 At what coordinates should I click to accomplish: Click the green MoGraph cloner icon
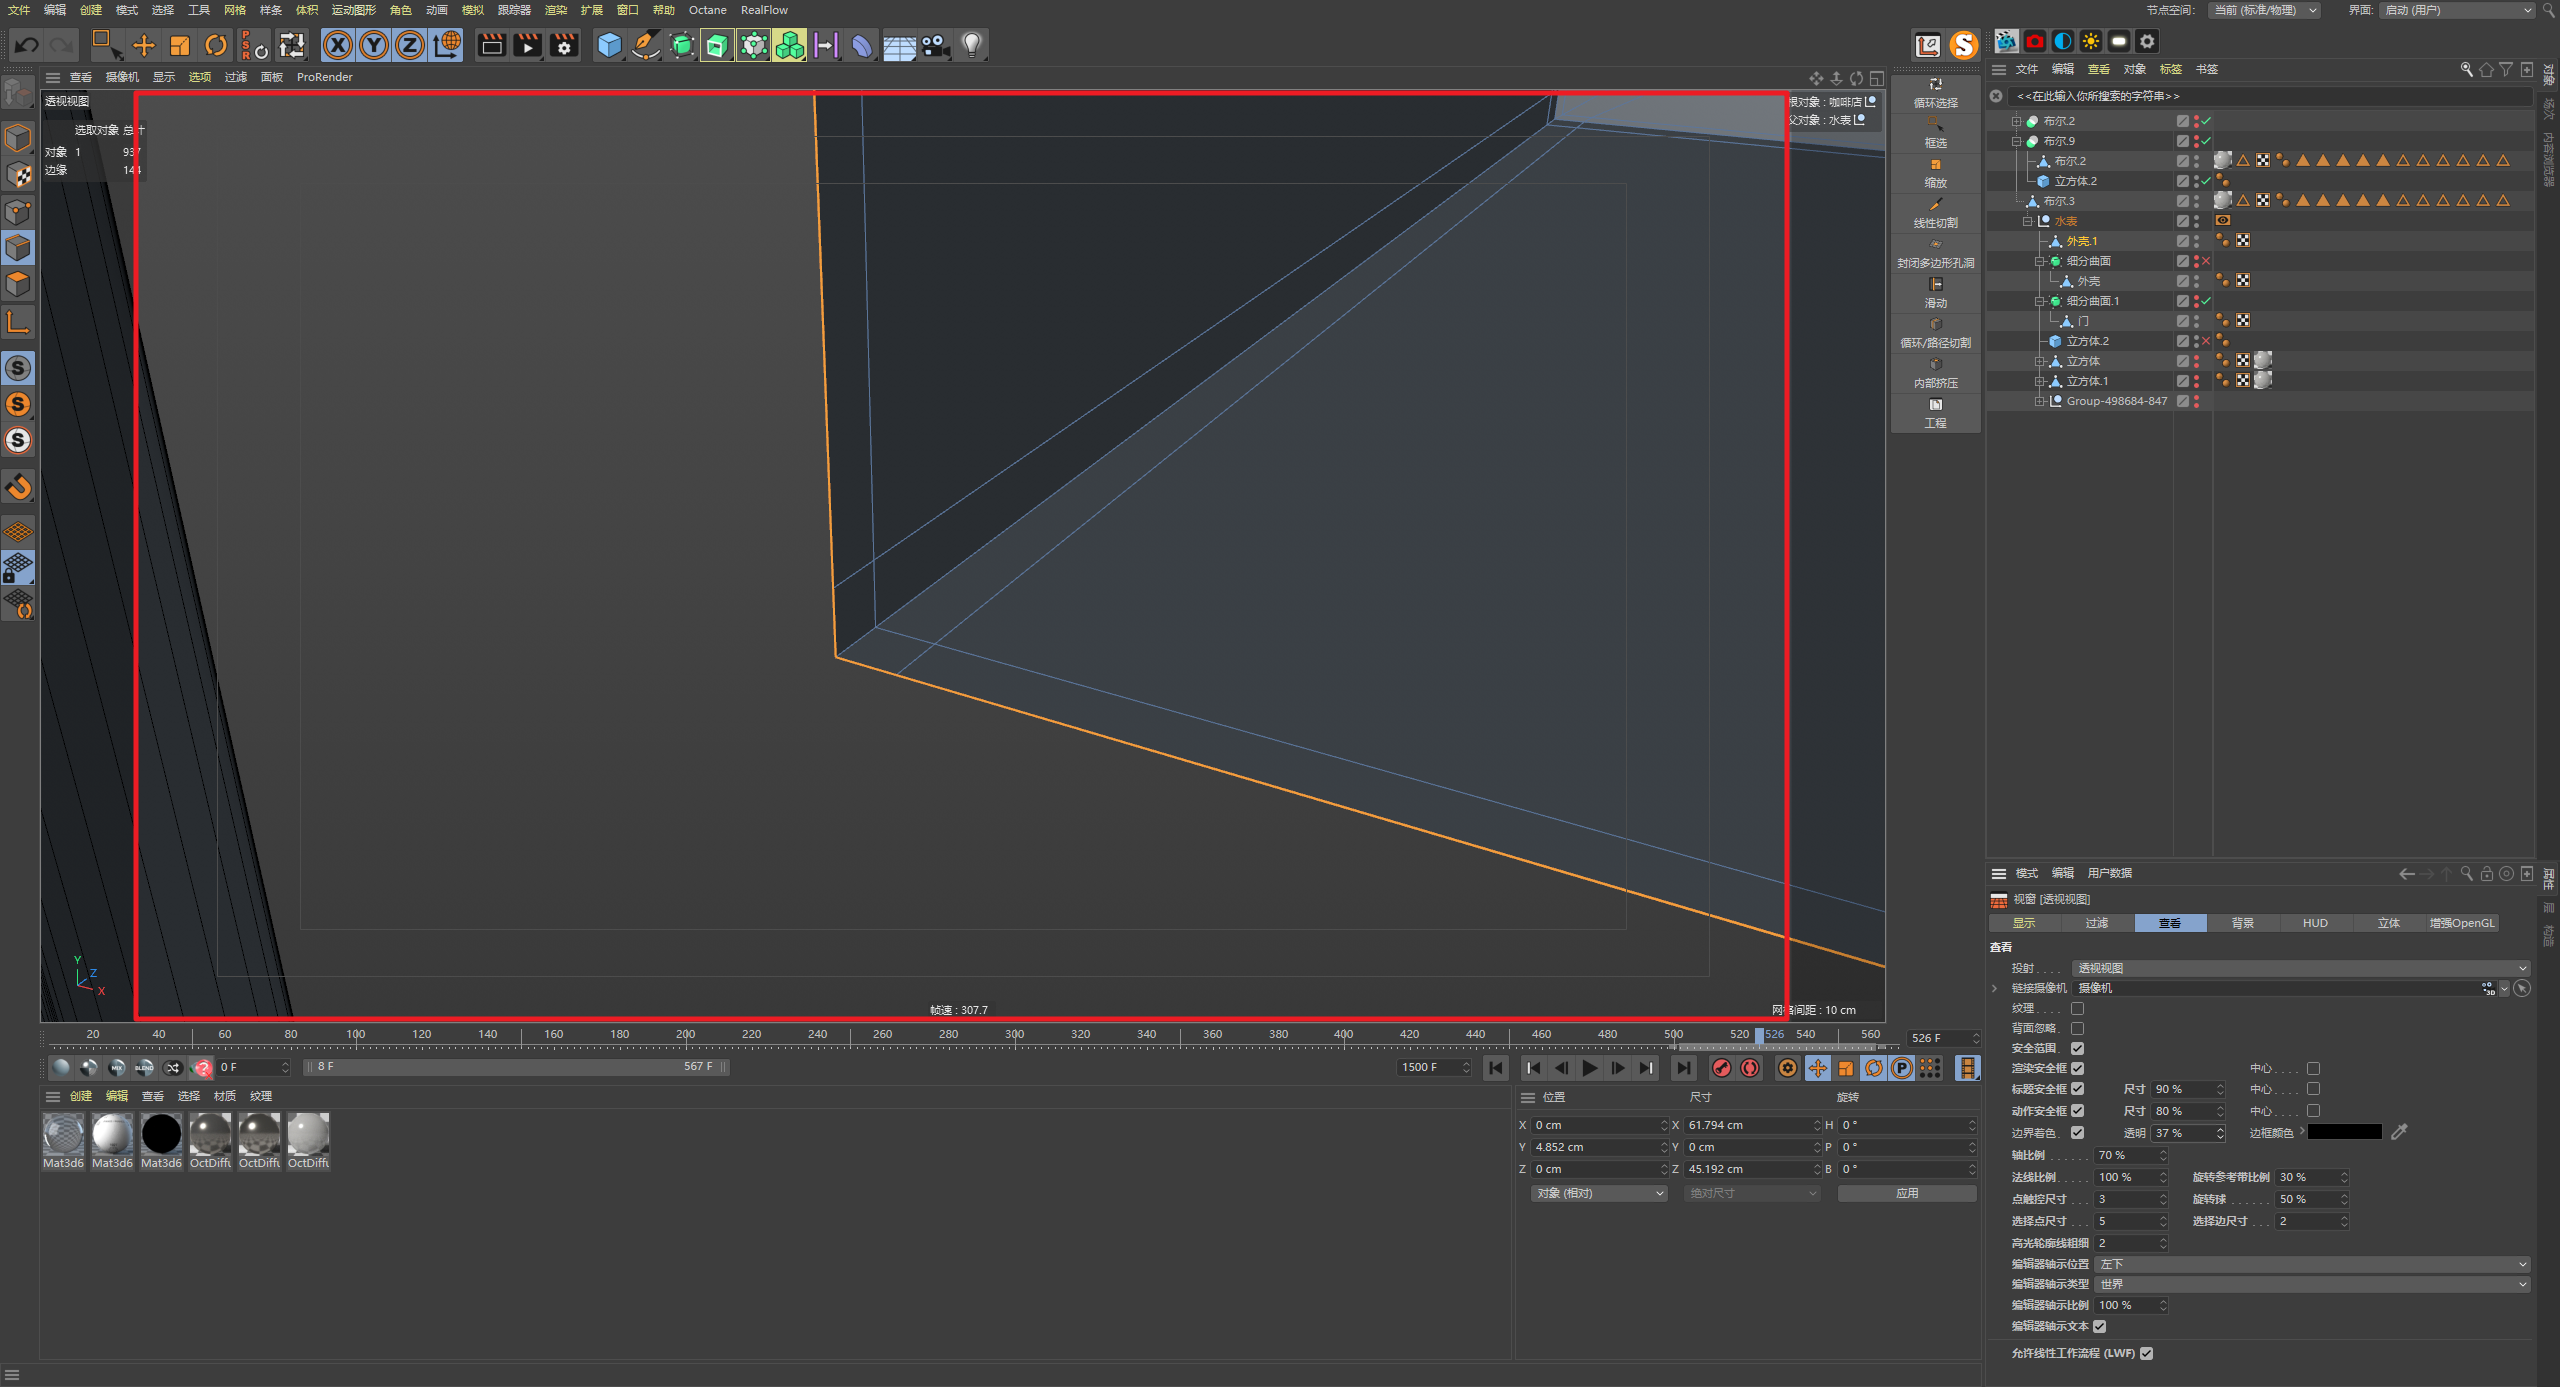[790, 45]
